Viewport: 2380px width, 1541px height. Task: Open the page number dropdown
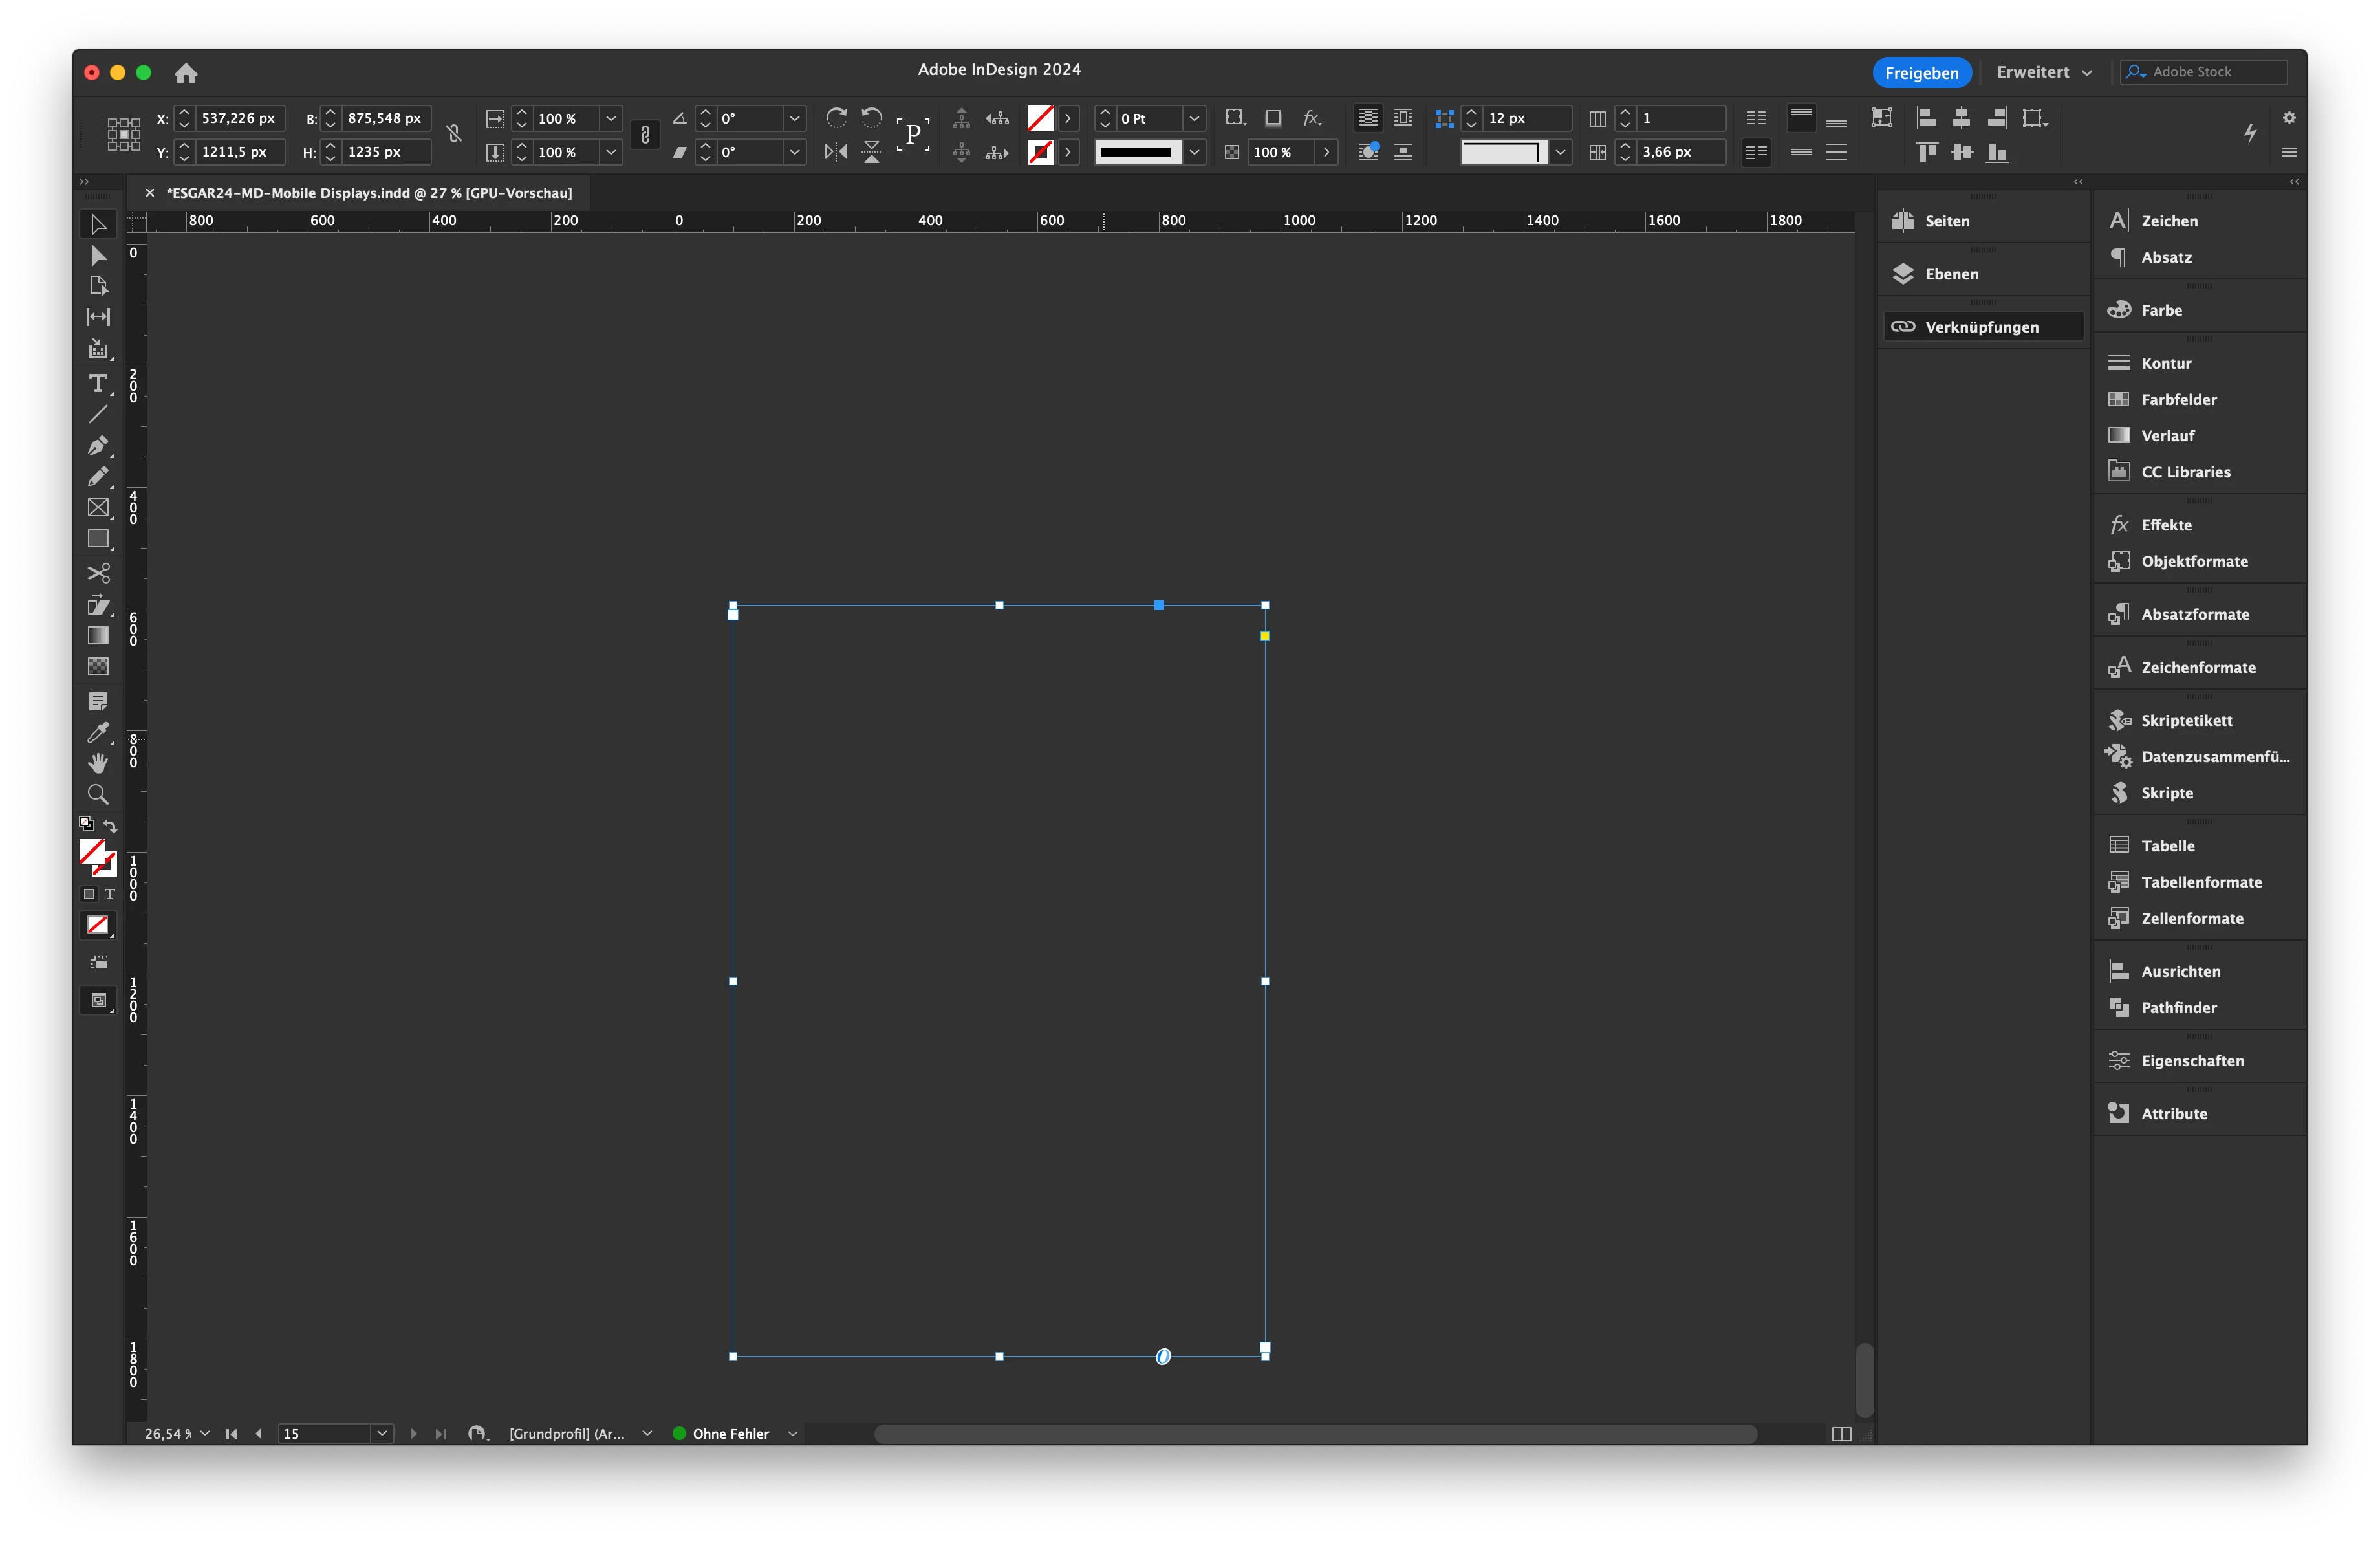click(x=381, y=1433)
